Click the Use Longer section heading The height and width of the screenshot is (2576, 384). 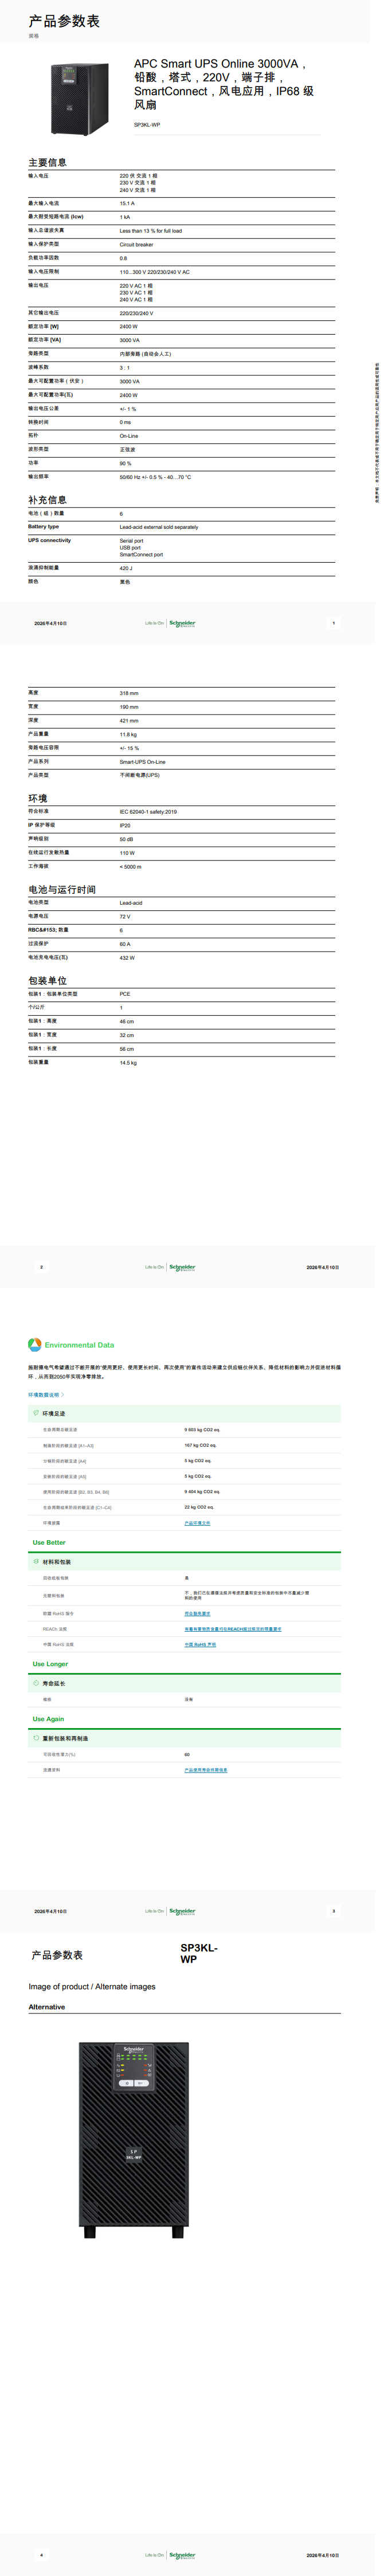(50, 1664)
